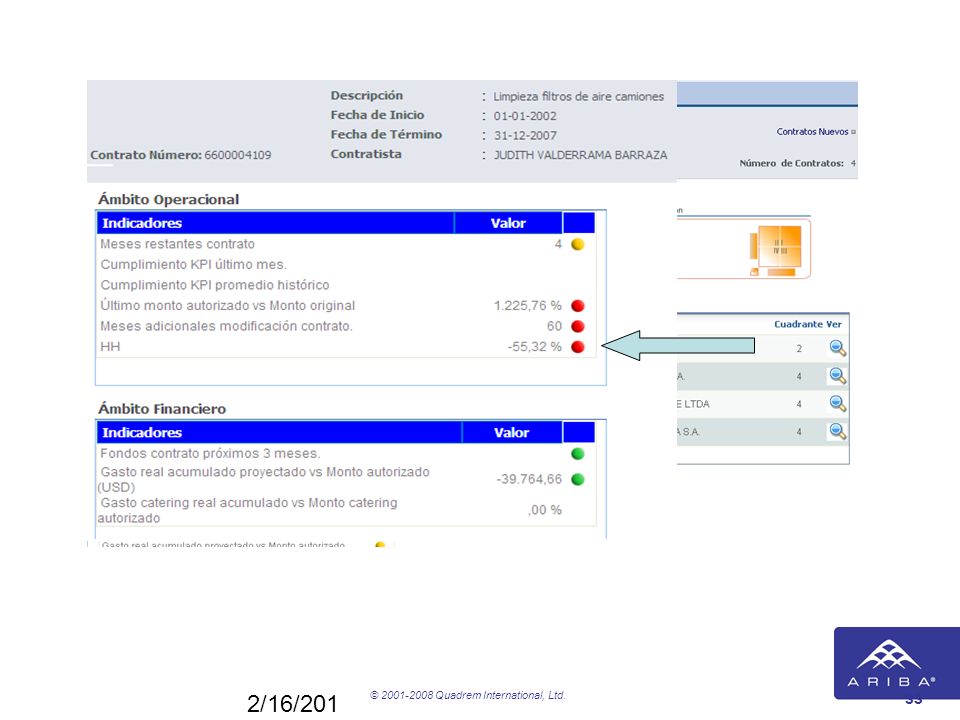Click Valor header in Ámbito Operacional table
960x720 pixels.
coord(508,223)
